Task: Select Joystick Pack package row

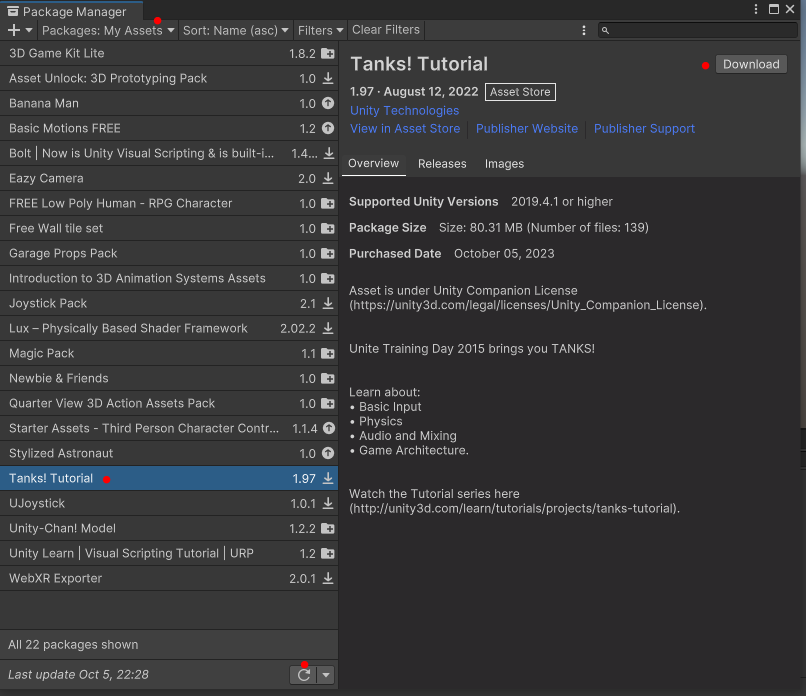Action: pos(169,303)
